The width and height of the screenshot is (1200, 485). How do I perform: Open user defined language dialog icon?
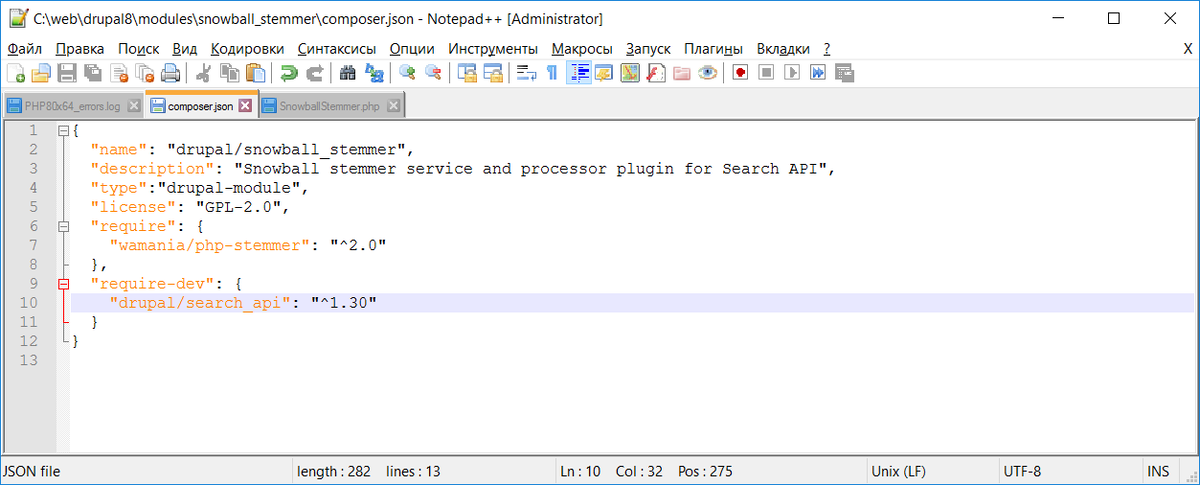point(604,72)
